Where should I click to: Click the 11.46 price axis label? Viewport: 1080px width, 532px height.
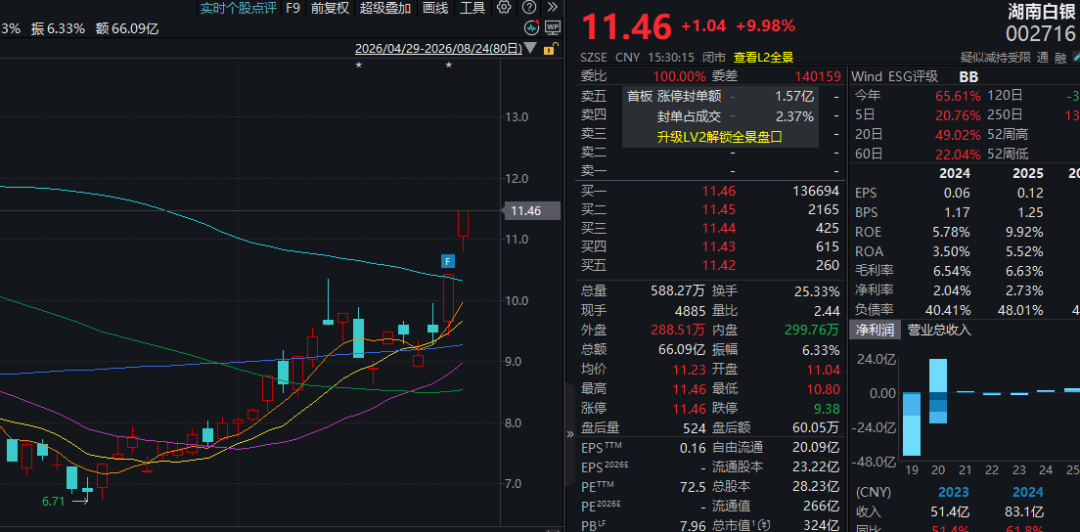tap(531, 211)
